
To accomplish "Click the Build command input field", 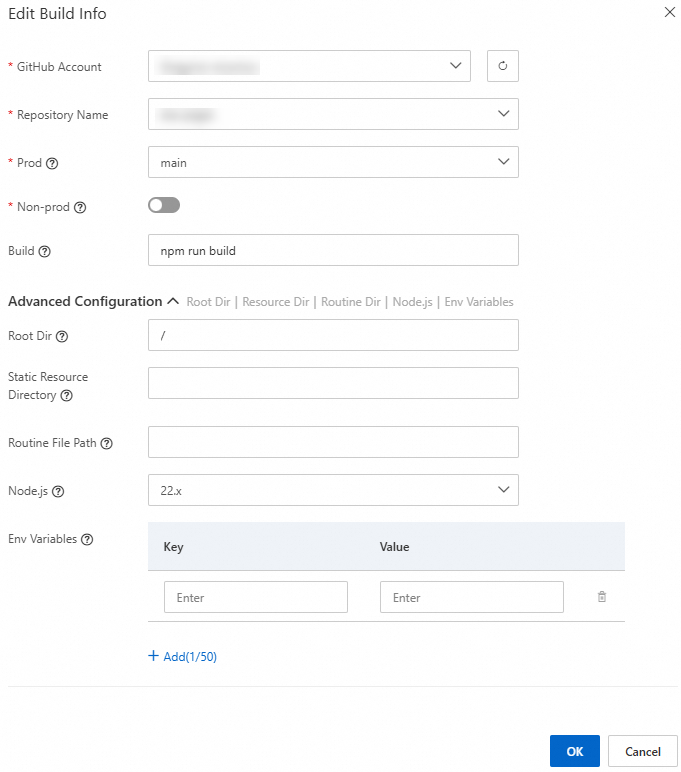I will (333, 250).
